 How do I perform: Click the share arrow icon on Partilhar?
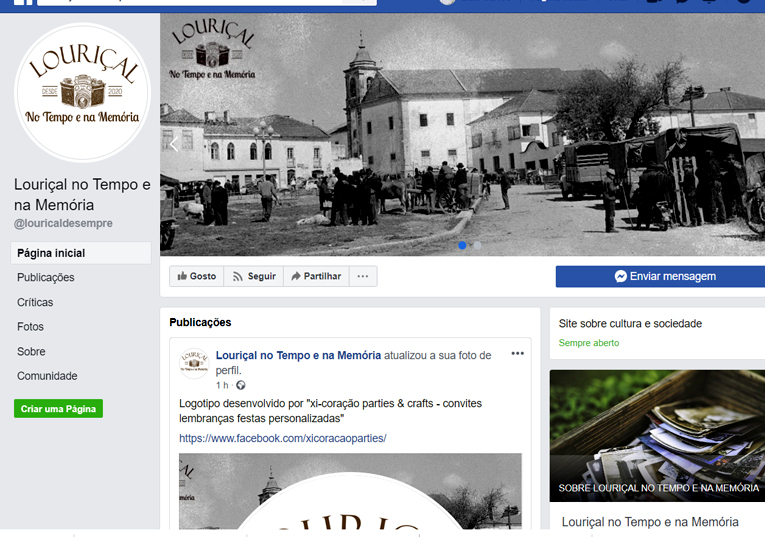(296, 276)
